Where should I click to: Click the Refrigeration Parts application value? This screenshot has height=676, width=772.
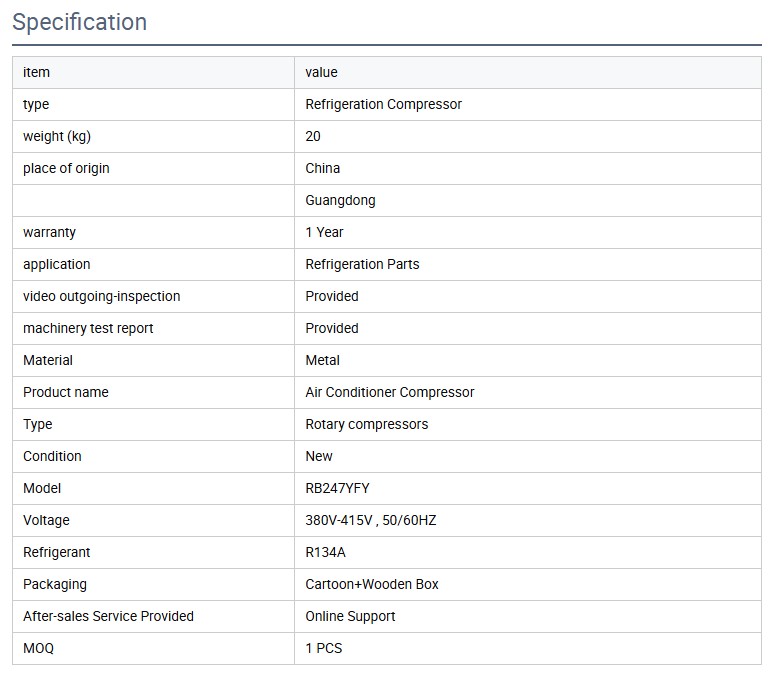[x=362, y=264]
